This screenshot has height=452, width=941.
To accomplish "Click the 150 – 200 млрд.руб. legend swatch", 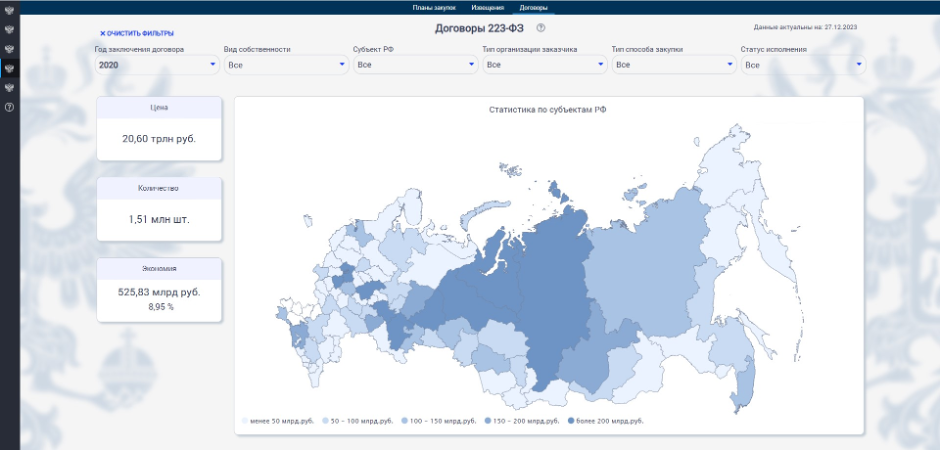I will (487, 421).
